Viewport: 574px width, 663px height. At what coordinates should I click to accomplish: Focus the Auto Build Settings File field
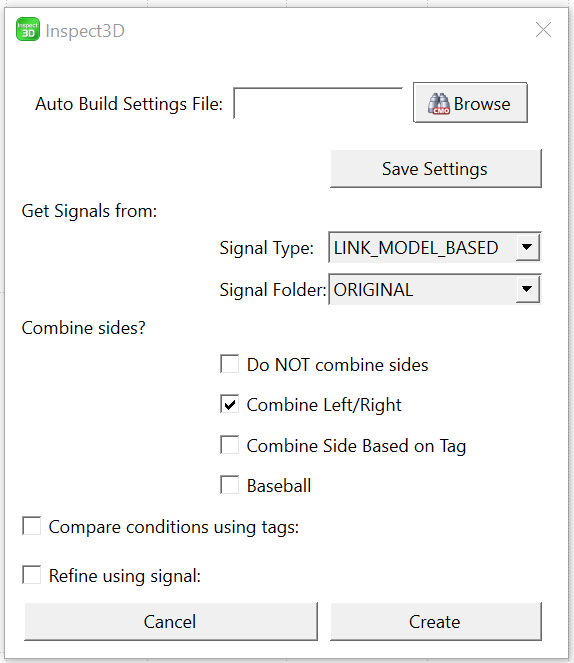point(318,103)
